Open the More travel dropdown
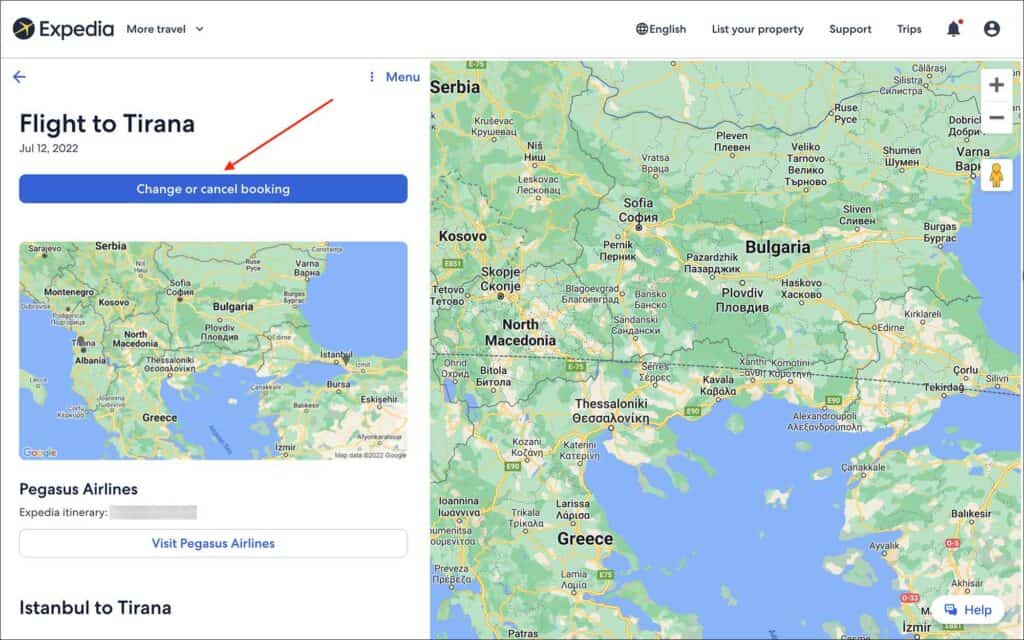 click(165, 29)
